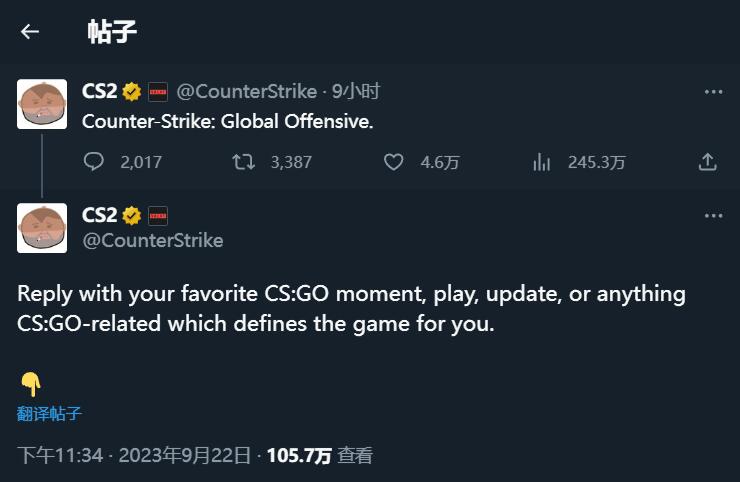The height and width of the screenshot is (482, 740).
Task: Click red affiliate badge beside first CS2 name
Action: click(x=158, y=92)
